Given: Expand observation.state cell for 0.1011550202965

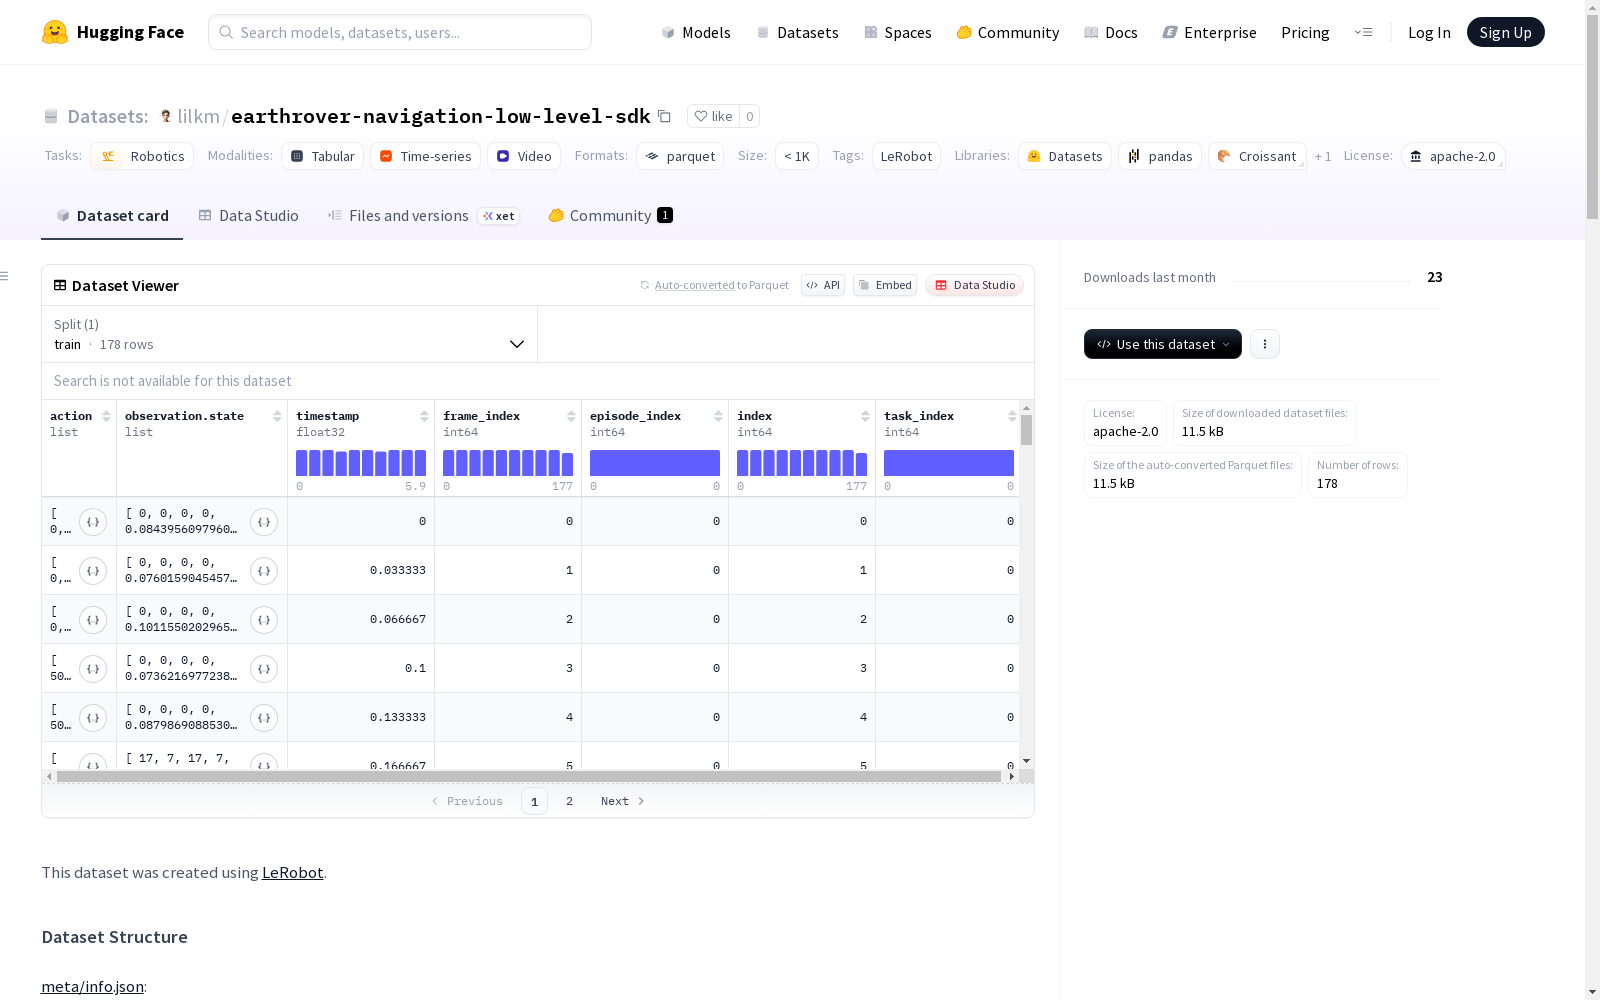Looking at the screenshot, I should click(x=264, y=620).
